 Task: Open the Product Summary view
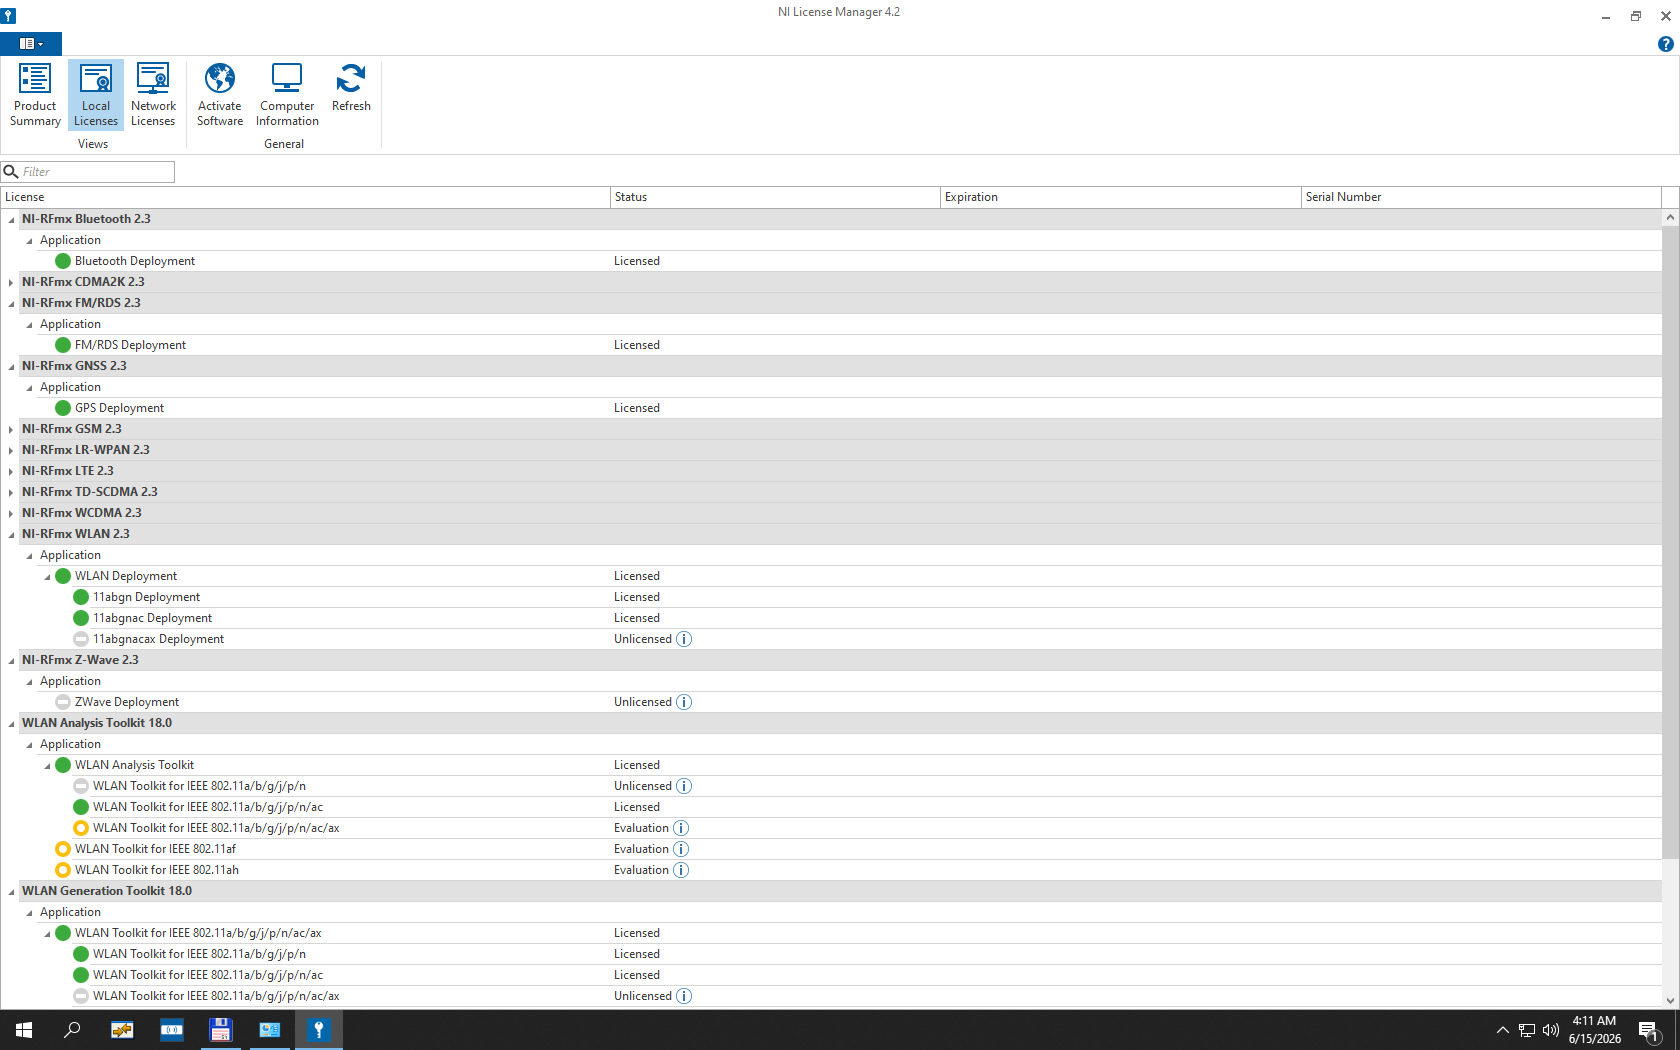[x=35, y=95]
